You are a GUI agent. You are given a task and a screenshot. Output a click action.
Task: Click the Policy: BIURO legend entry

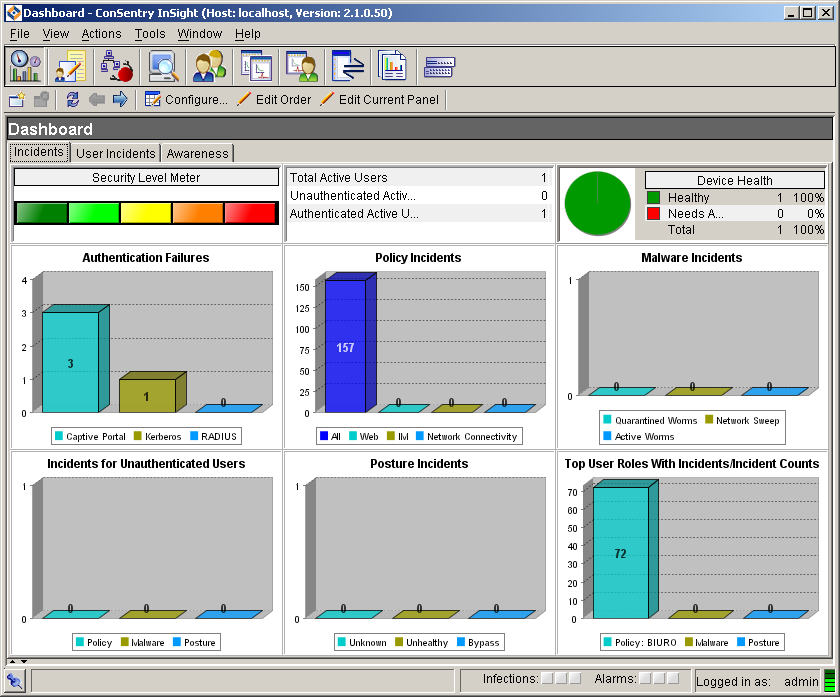point(640,642)
